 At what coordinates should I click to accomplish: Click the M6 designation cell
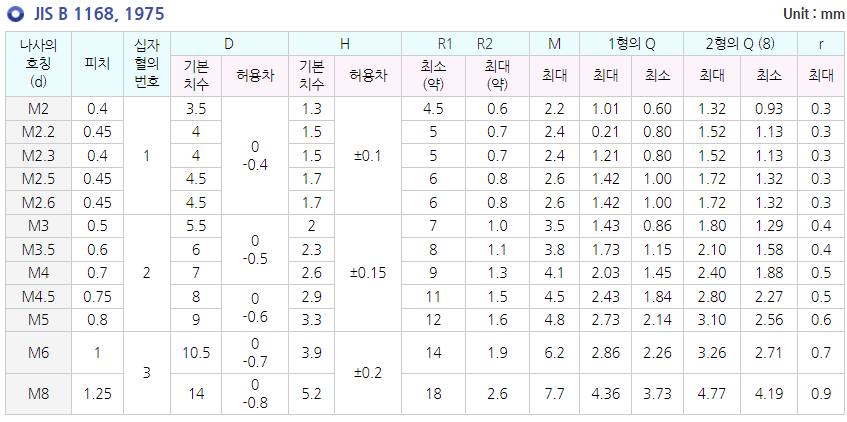pos(38,353)
